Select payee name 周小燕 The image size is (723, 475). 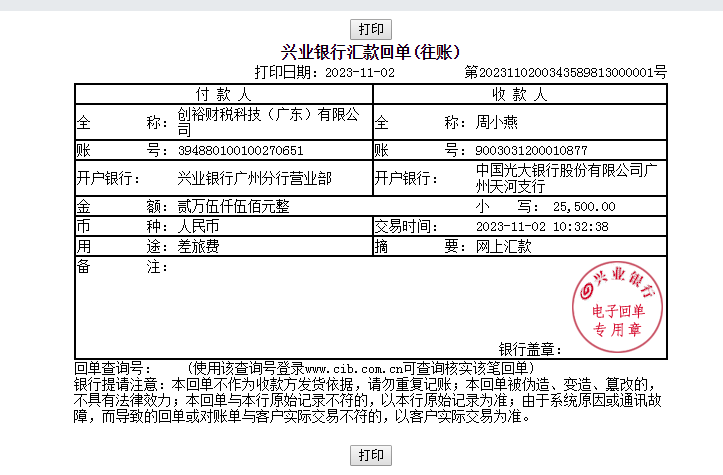[497, 123]
